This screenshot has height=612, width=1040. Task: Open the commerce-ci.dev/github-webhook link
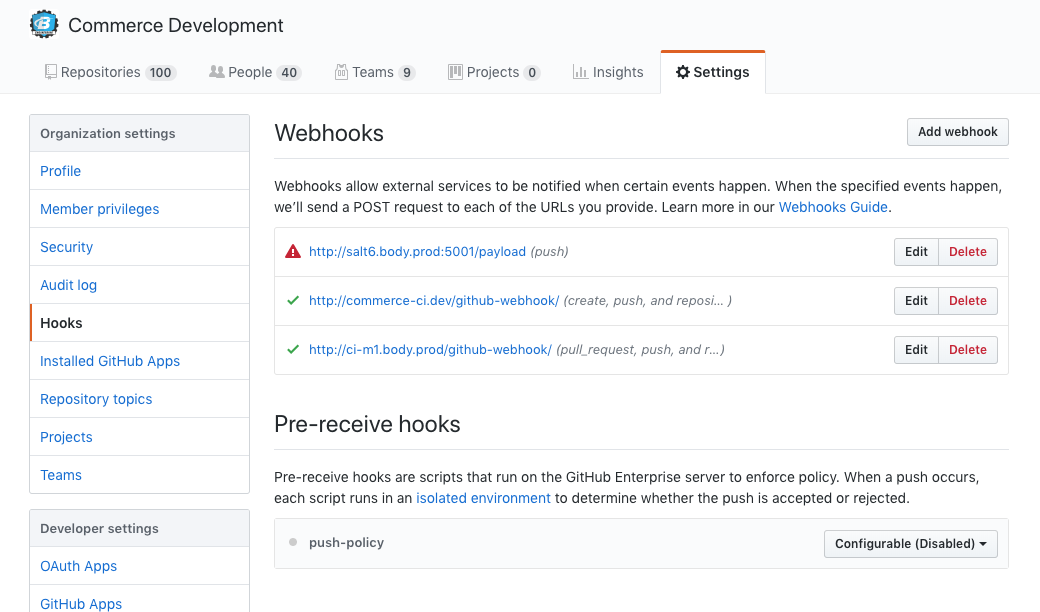(x=434, y=300)
